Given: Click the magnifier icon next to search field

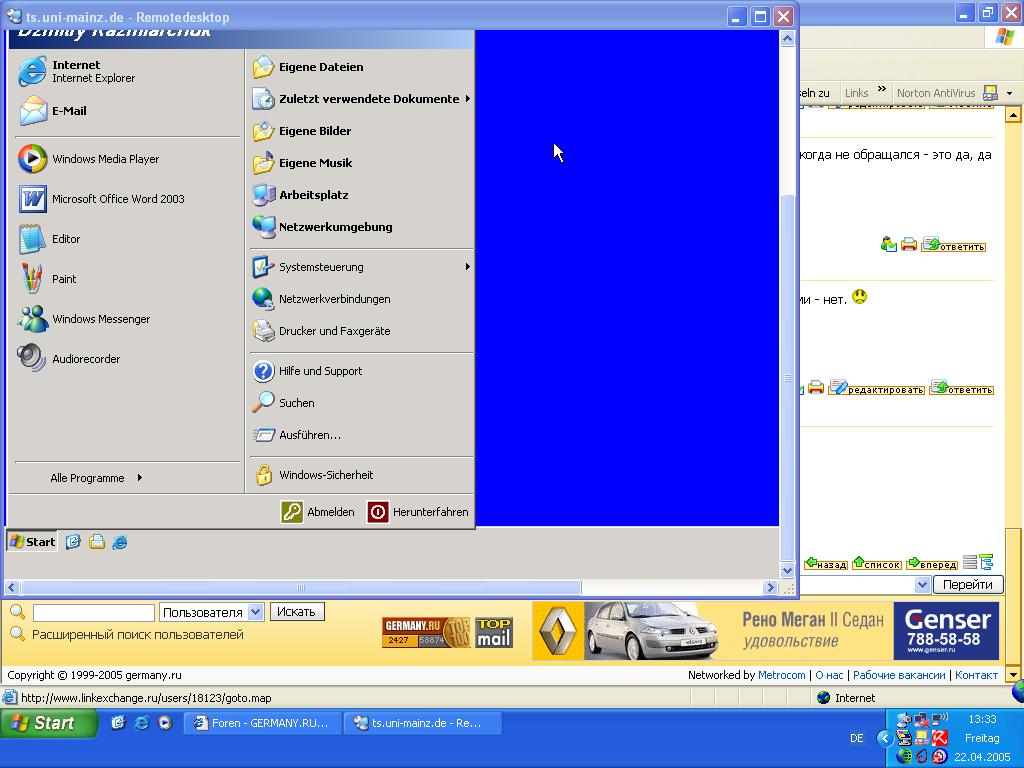Looking at the screenshot, I should [x=18, y=612].
